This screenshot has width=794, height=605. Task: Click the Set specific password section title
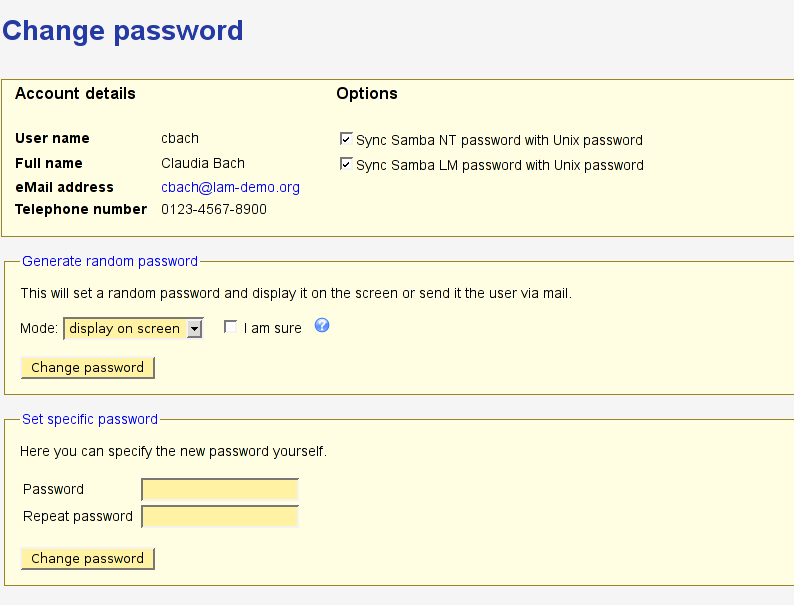pos(90,419)
